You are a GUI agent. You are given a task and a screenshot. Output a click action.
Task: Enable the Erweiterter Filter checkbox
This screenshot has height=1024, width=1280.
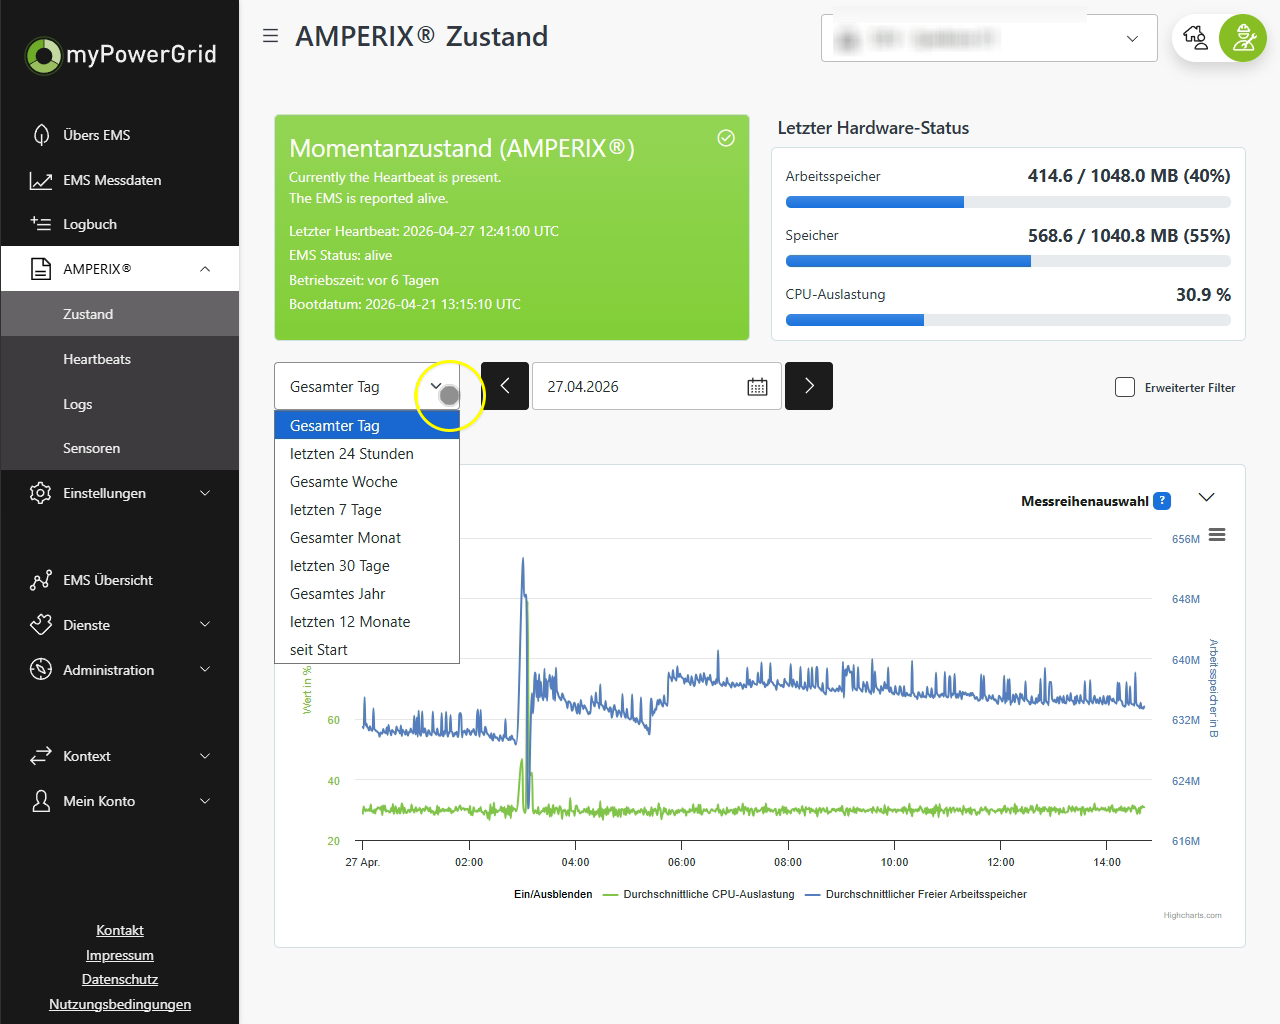pyautogui.click(x=1125, y=387)
